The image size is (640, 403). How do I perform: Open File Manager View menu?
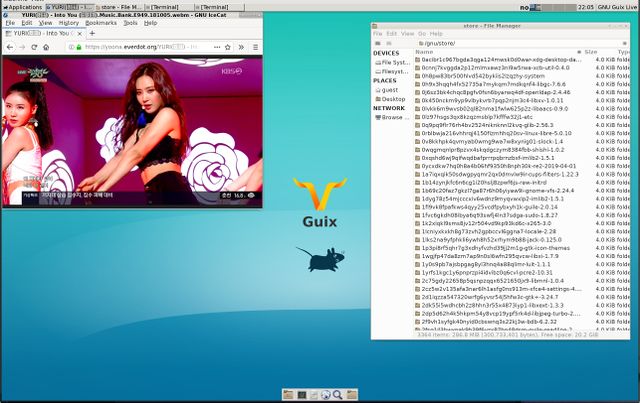pyautogui.click(x=407, y=33)
